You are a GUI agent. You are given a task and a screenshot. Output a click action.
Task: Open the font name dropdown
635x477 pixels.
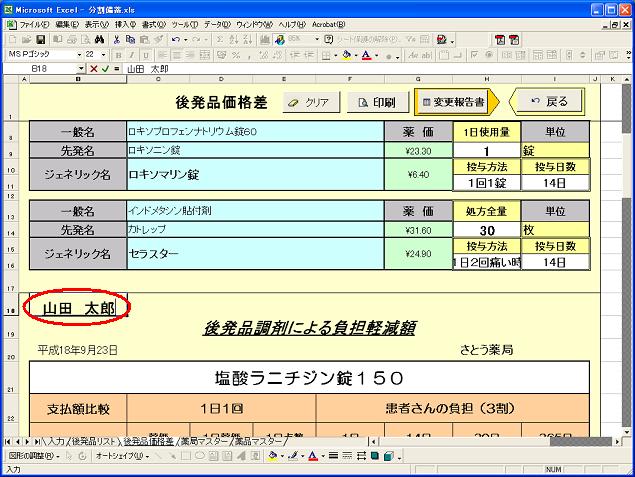(x=76, y=54)
